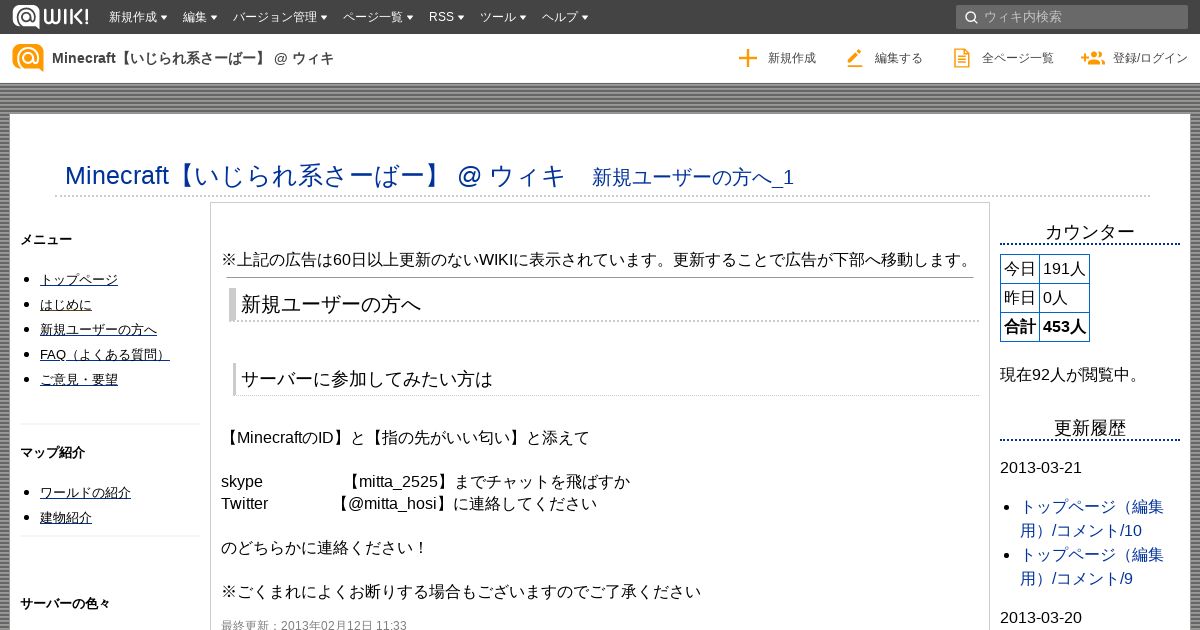The width and height of the screenshot is (1200, 630).
Task: Open the RSS dropdown menu
Action: coord(446,17)
